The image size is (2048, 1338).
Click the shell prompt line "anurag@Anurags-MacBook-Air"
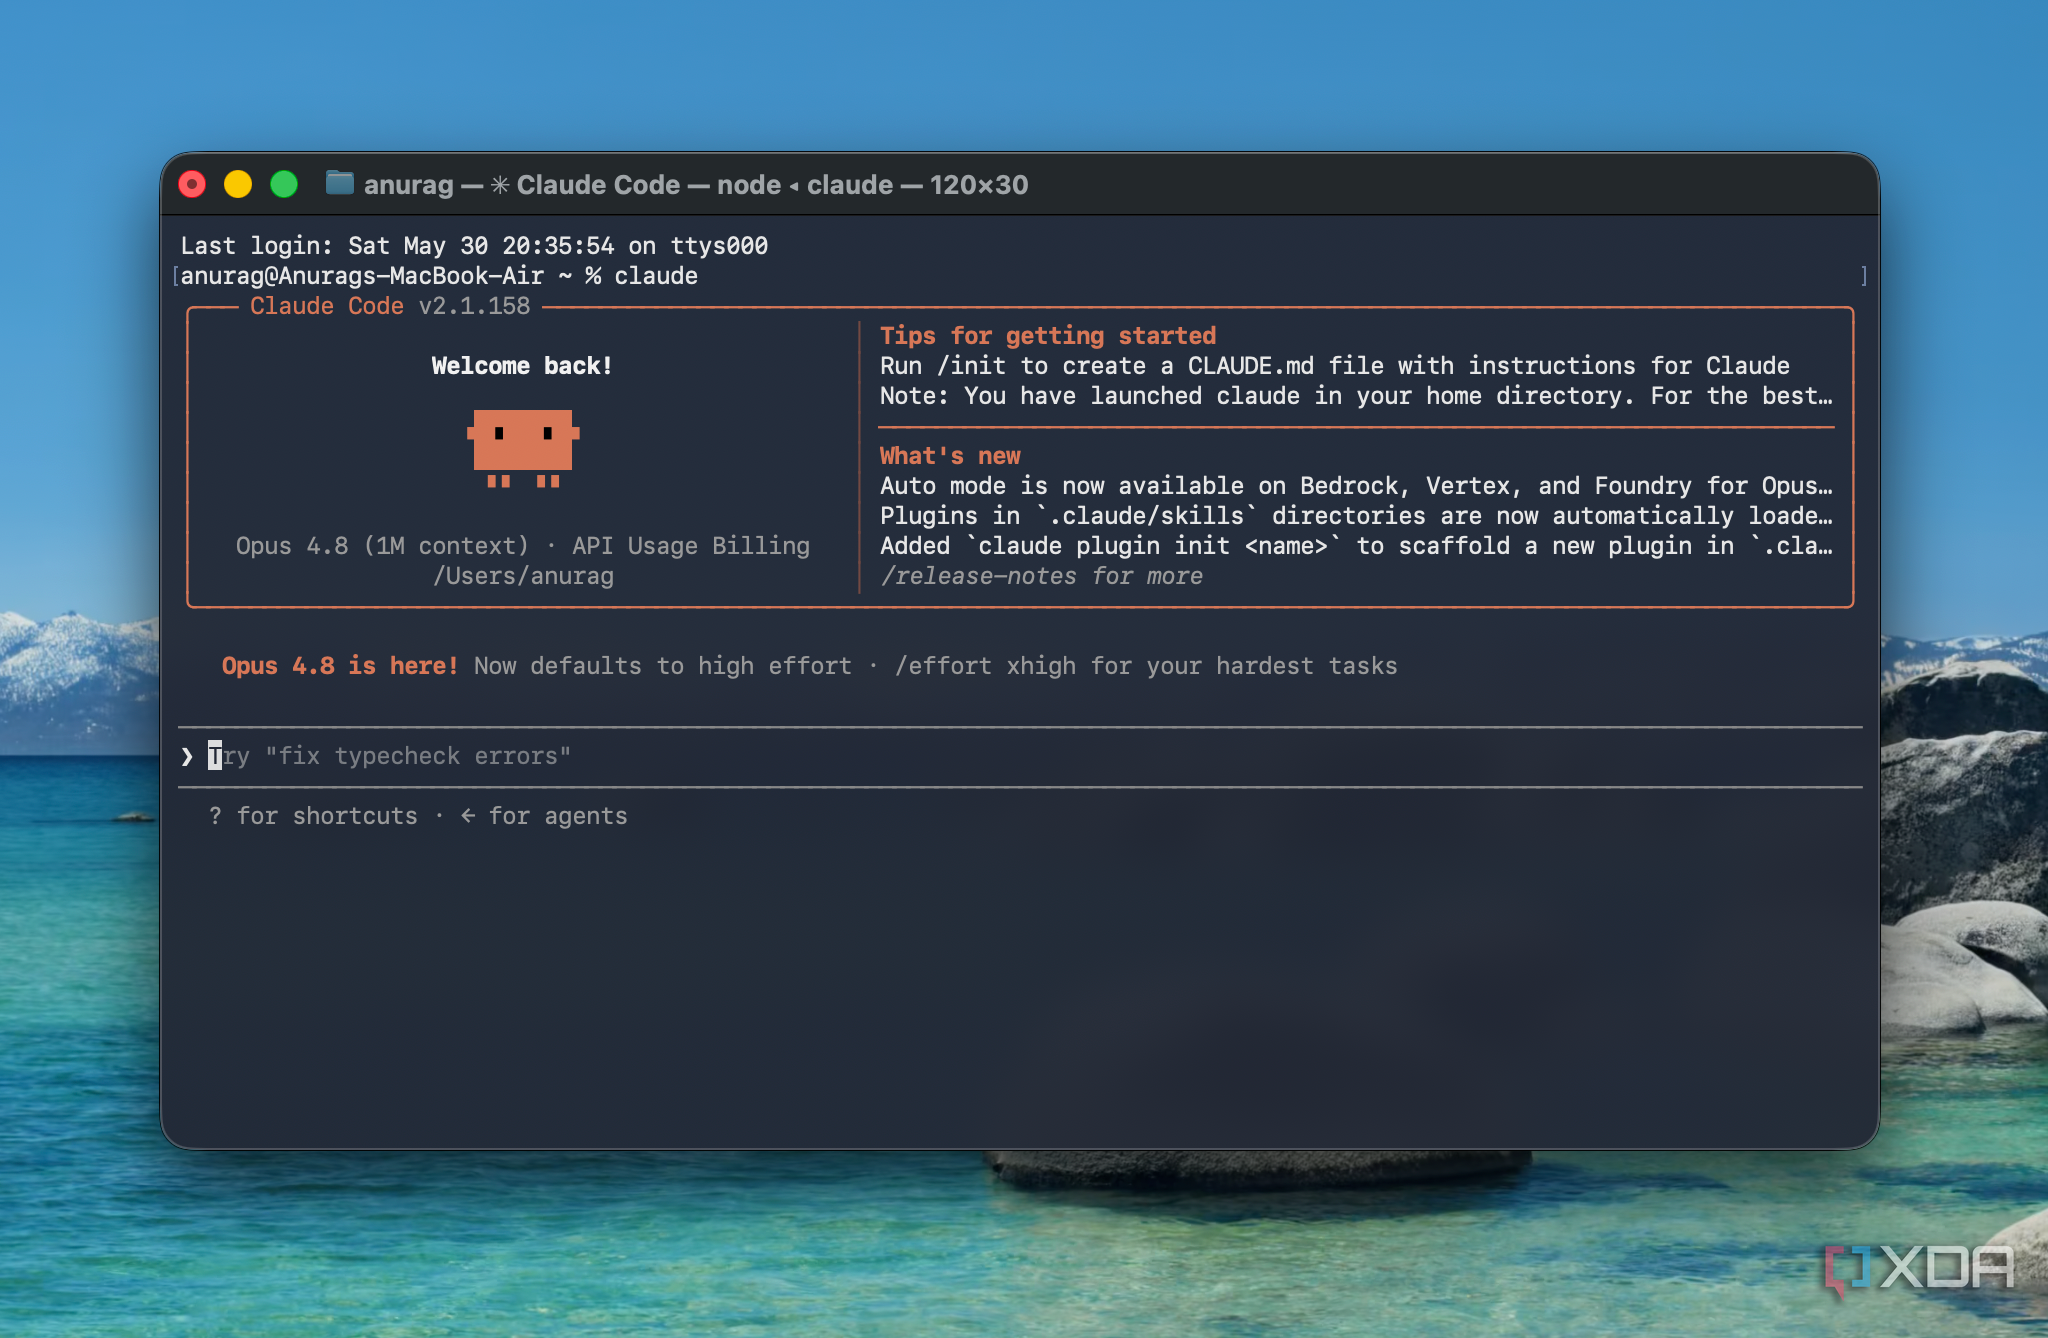[x=439, y=276]
